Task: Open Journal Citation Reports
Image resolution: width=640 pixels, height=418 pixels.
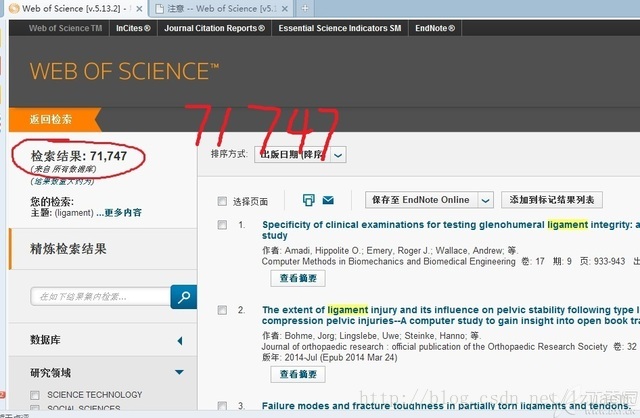Action: (214, 28)
